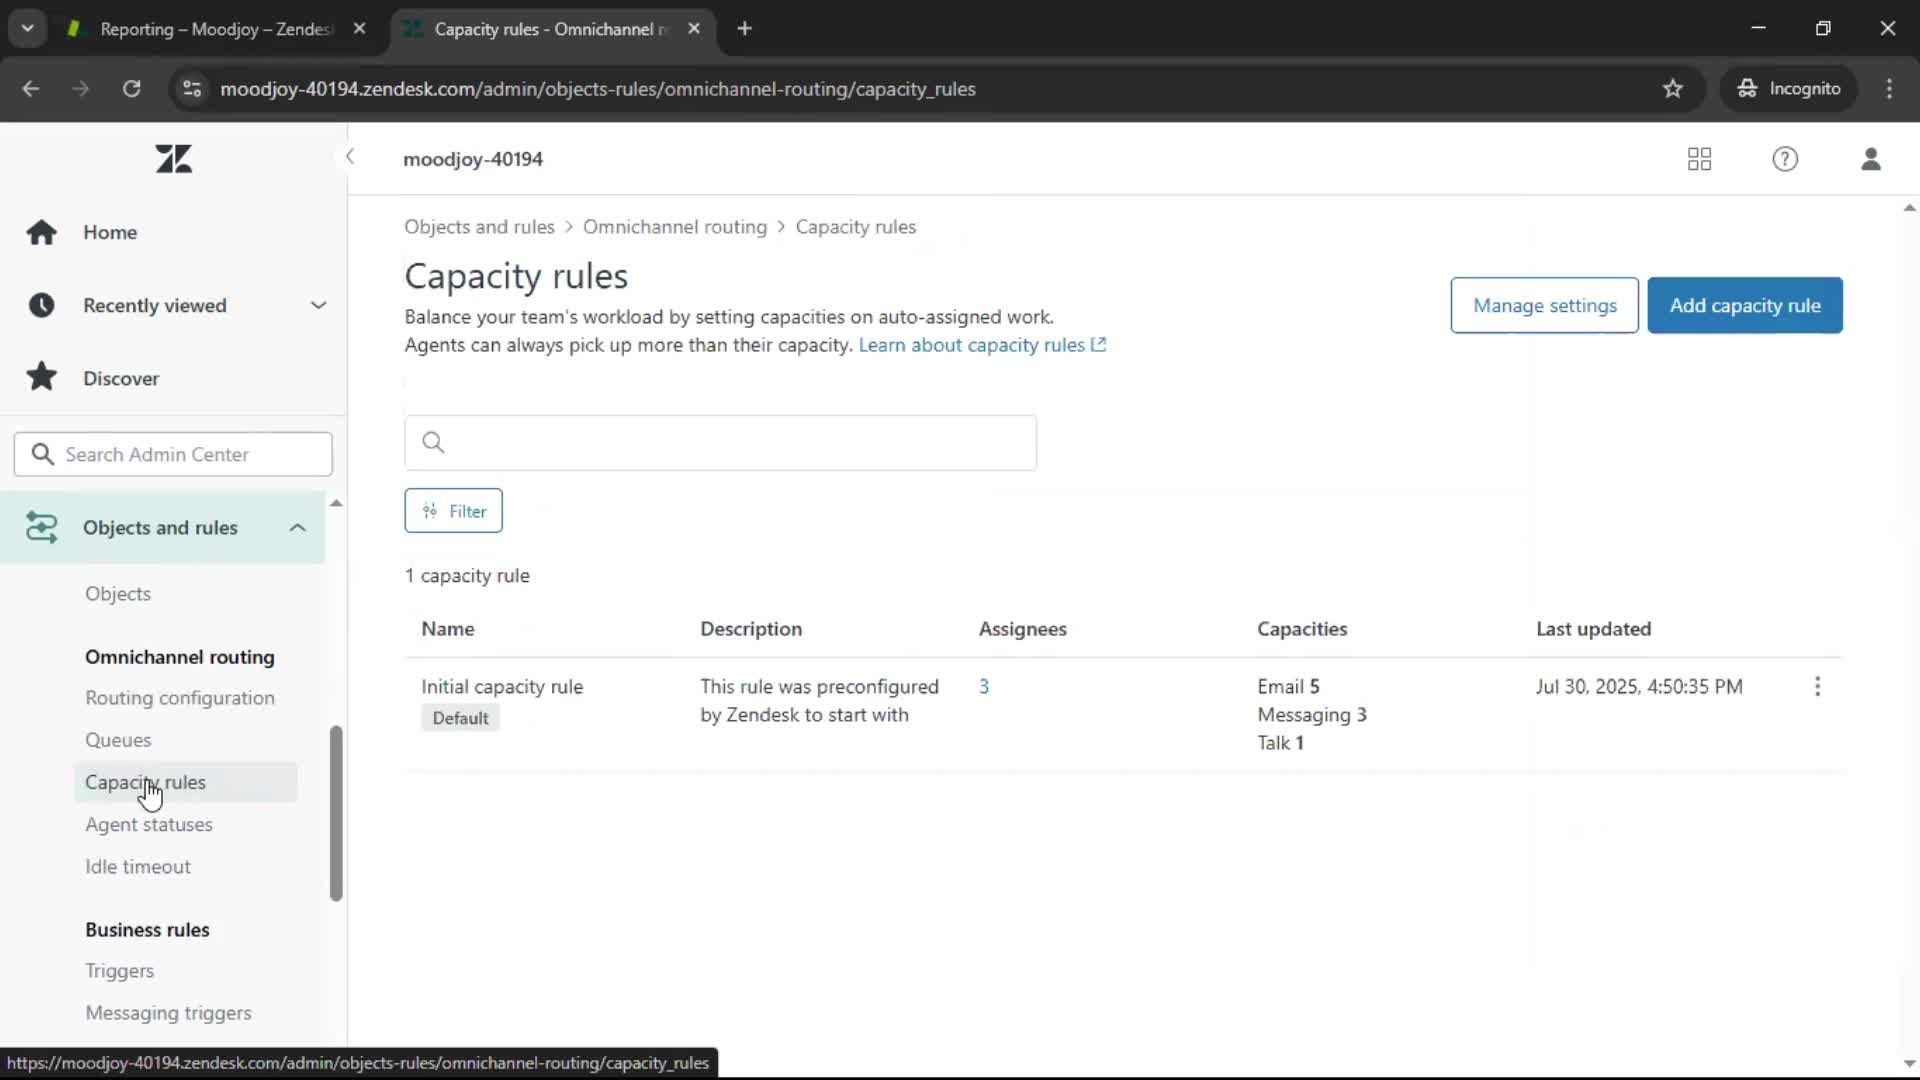
Task: Open the three-dot menu for Initial capacity rule
Action: [x=1817, y=686]
